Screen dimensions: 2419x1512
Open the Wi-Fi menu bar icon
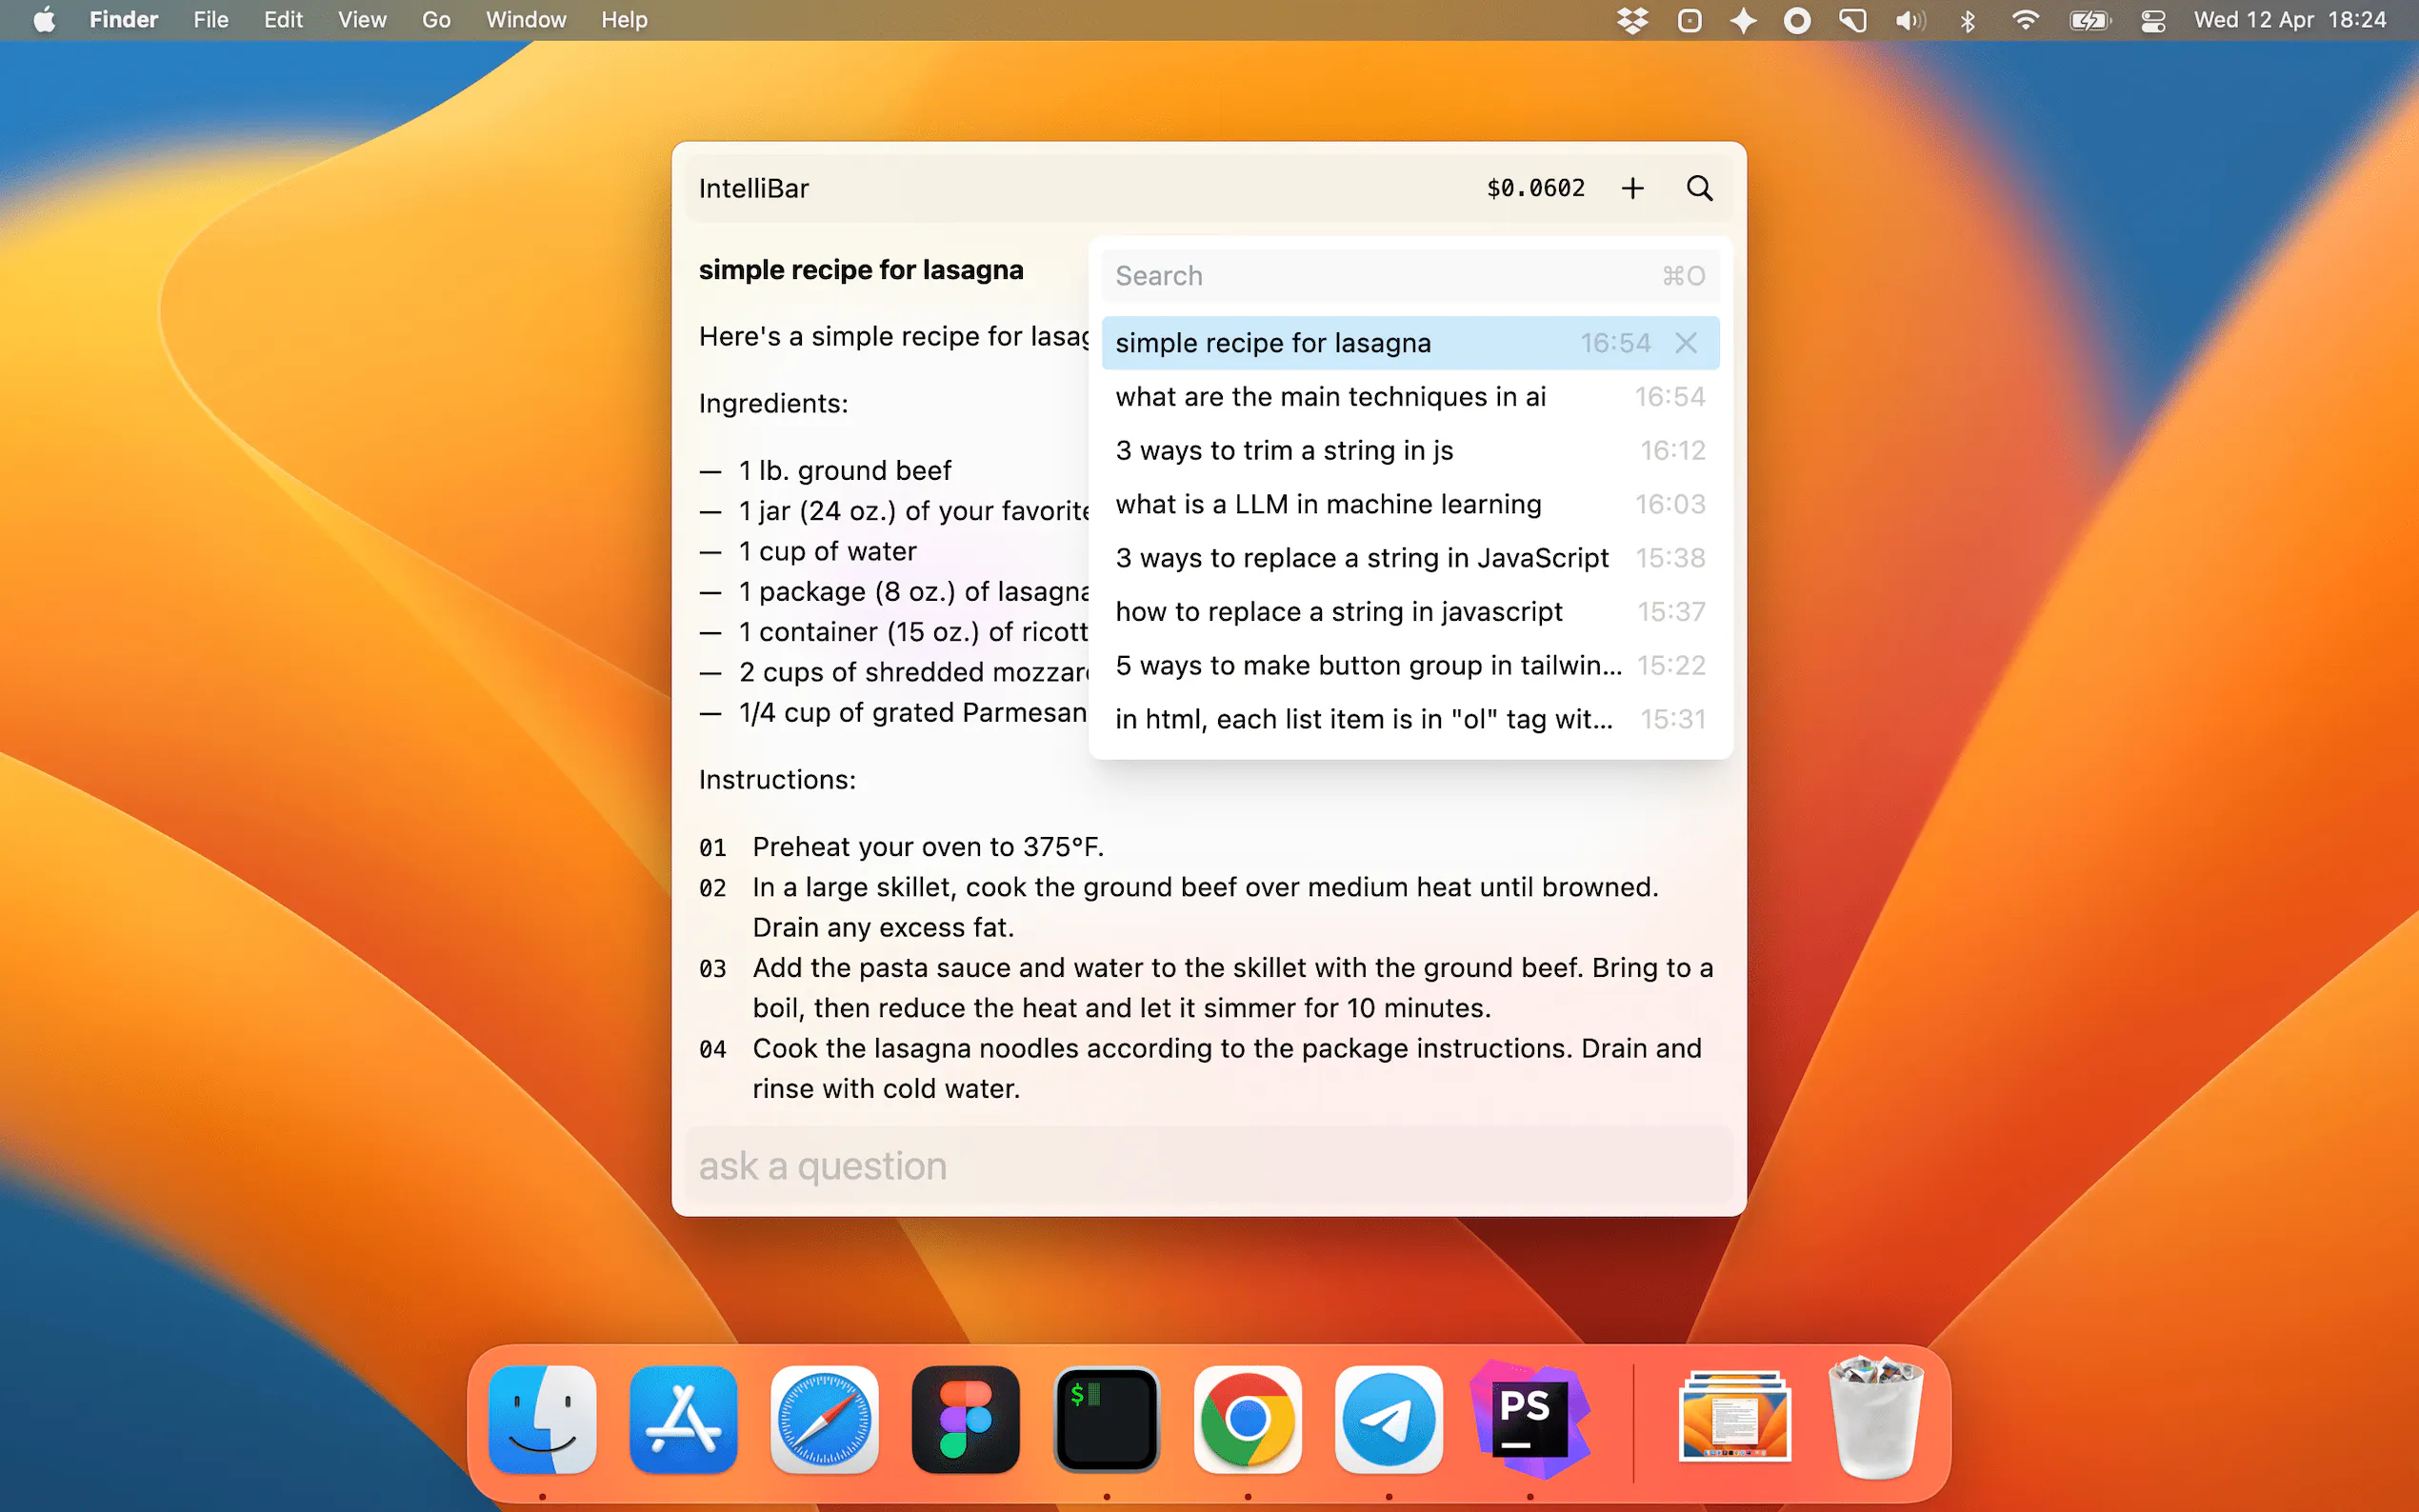click(x=2025, y=20)
